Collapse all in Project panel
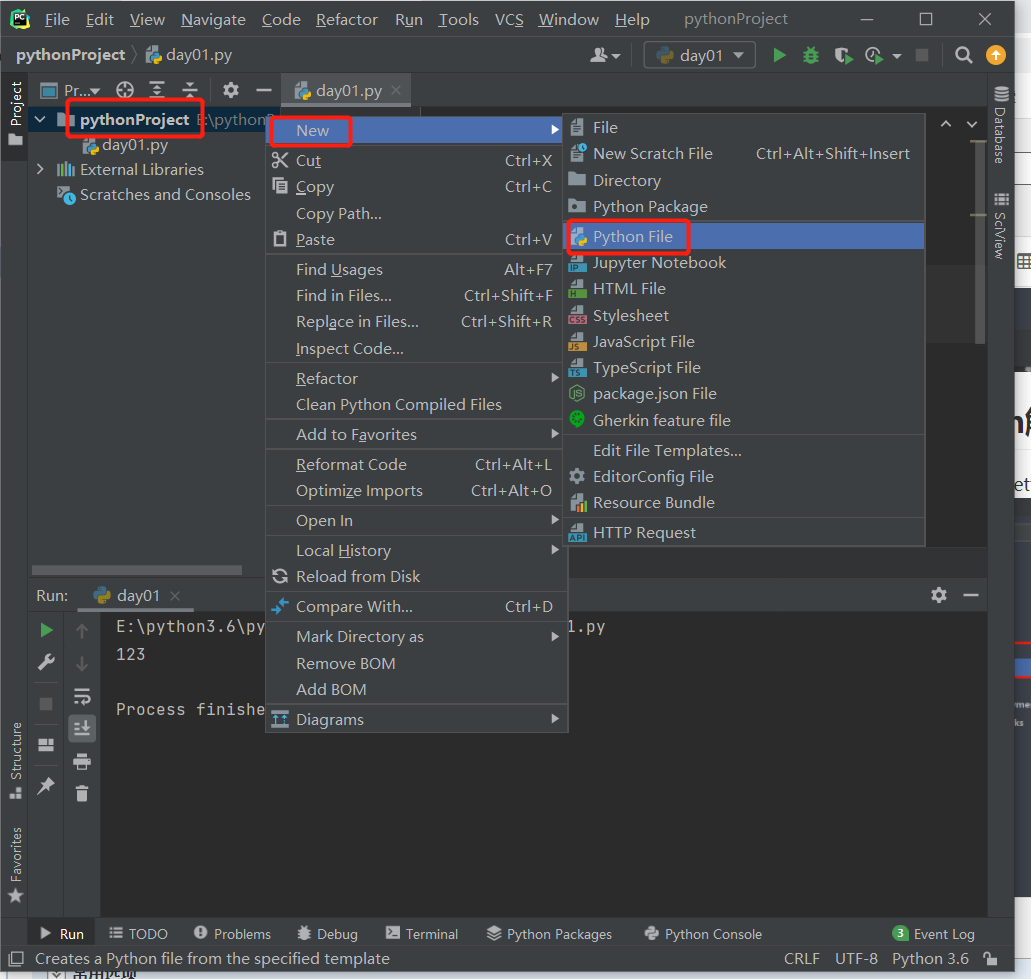This screenshot has height=979, width=1031. [189, 89]
